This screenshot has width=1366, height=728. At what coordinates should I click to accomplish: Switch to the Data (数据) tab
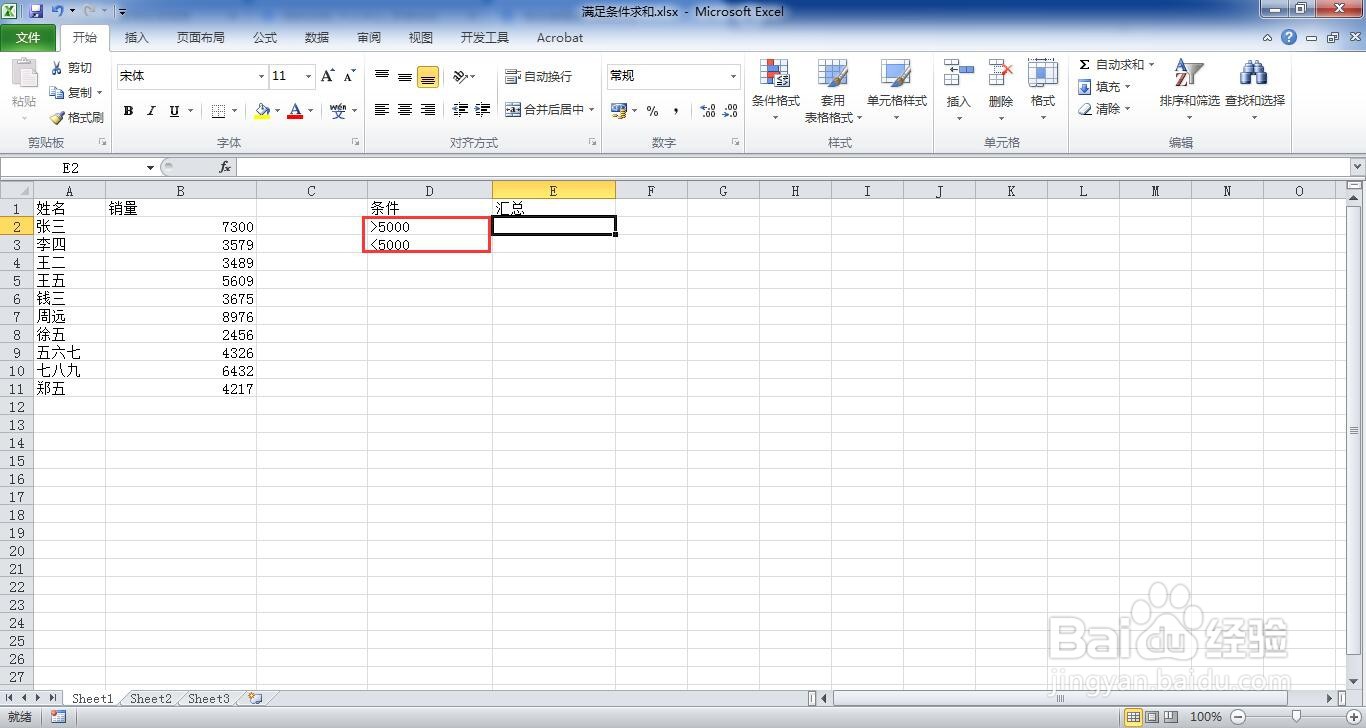pyautogui.click(x=317, y=38)
